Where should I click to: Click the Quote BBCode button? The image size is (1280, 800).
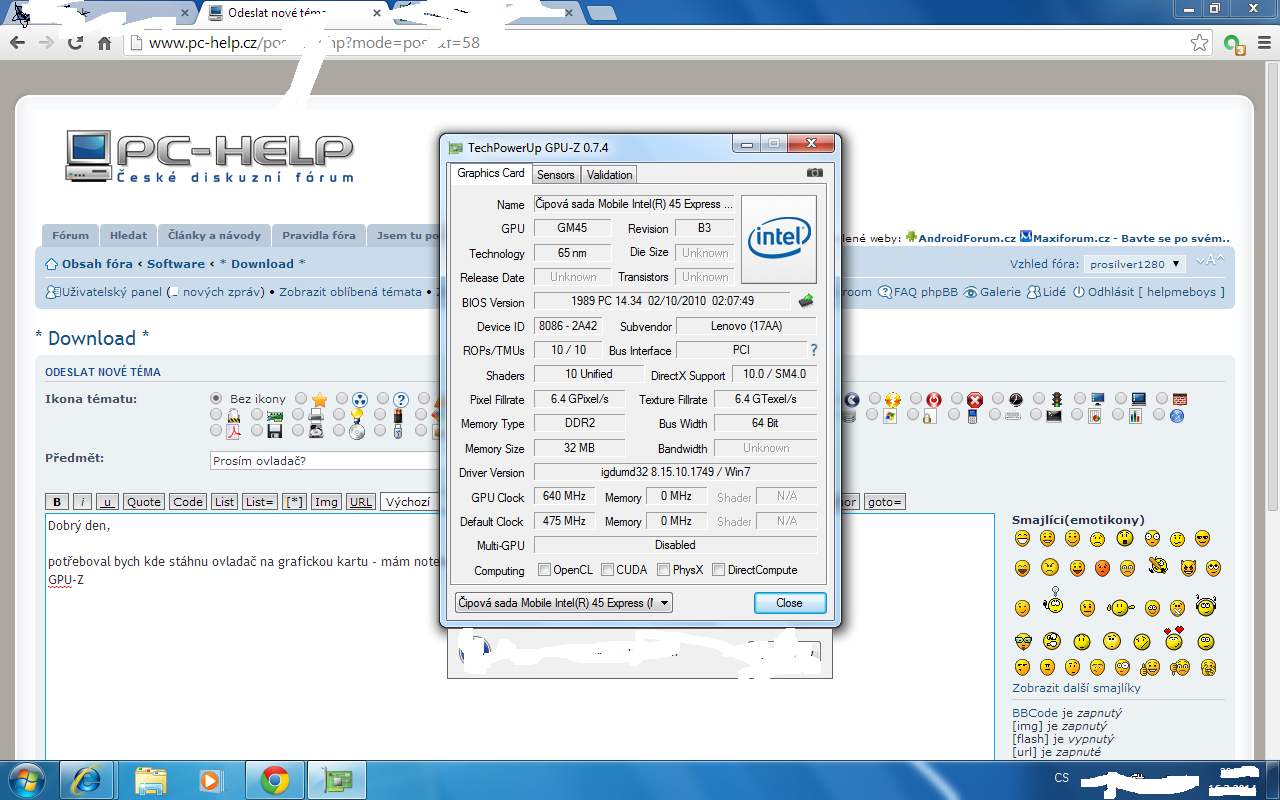[144, 502]
